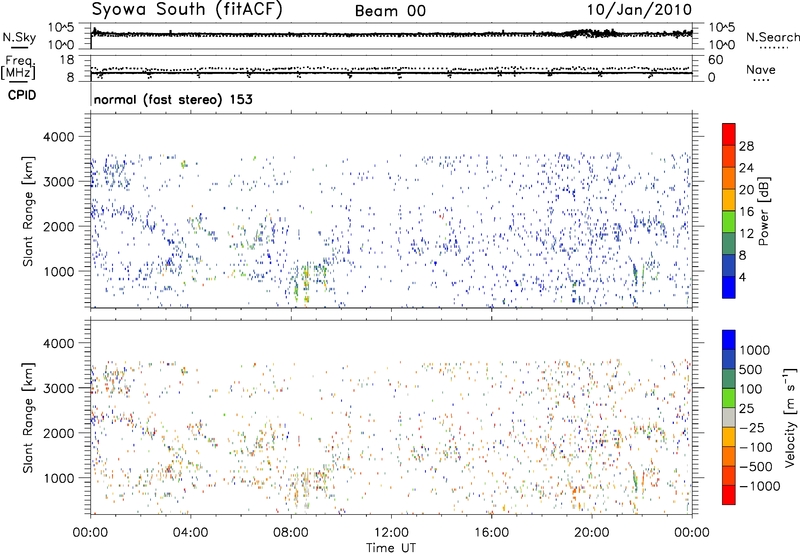The image size is (800, 554).
Task: Click the "60" tick on Nave axis
Action: click(x=715, y=60)
